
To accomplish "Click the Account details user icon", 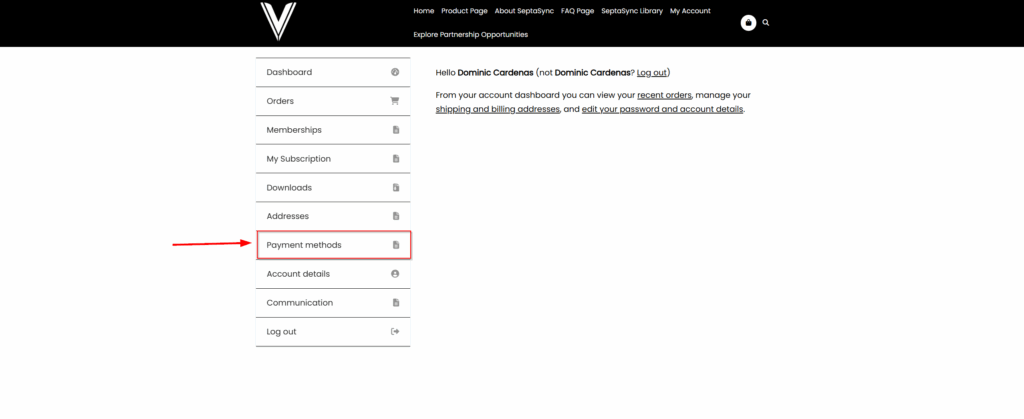I will coord(395,274).
